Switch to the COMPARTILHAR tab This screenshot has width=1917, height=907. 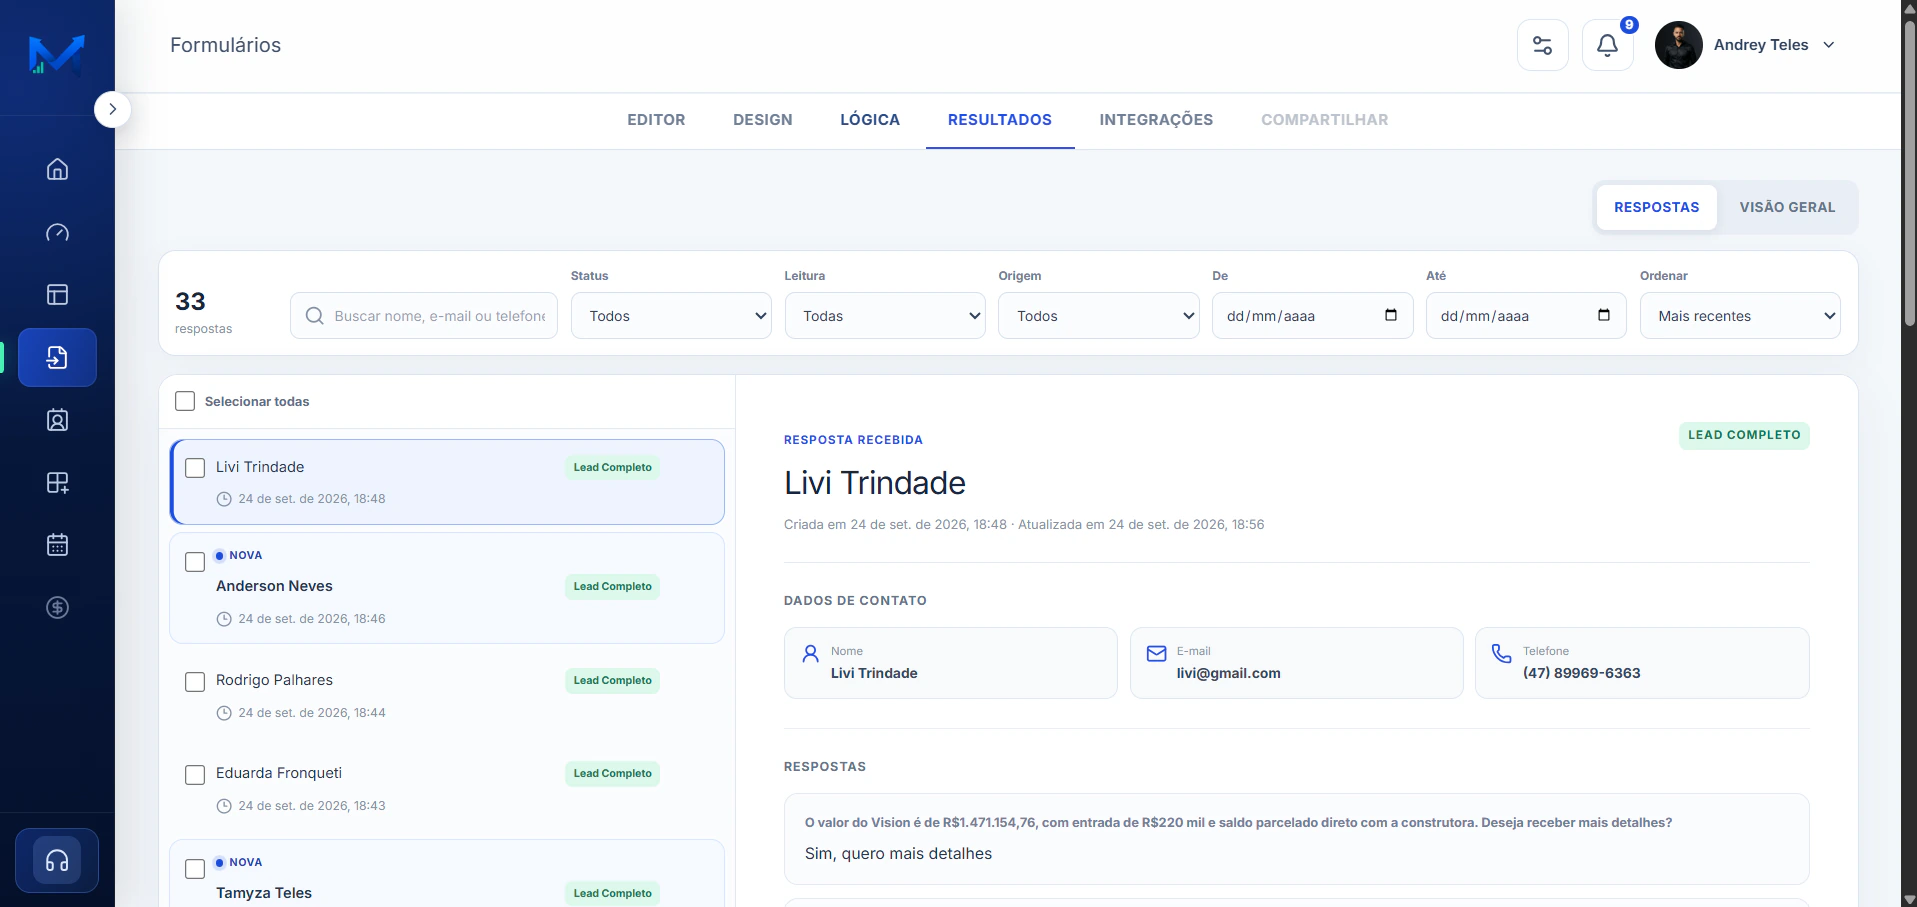point(1324,120)
